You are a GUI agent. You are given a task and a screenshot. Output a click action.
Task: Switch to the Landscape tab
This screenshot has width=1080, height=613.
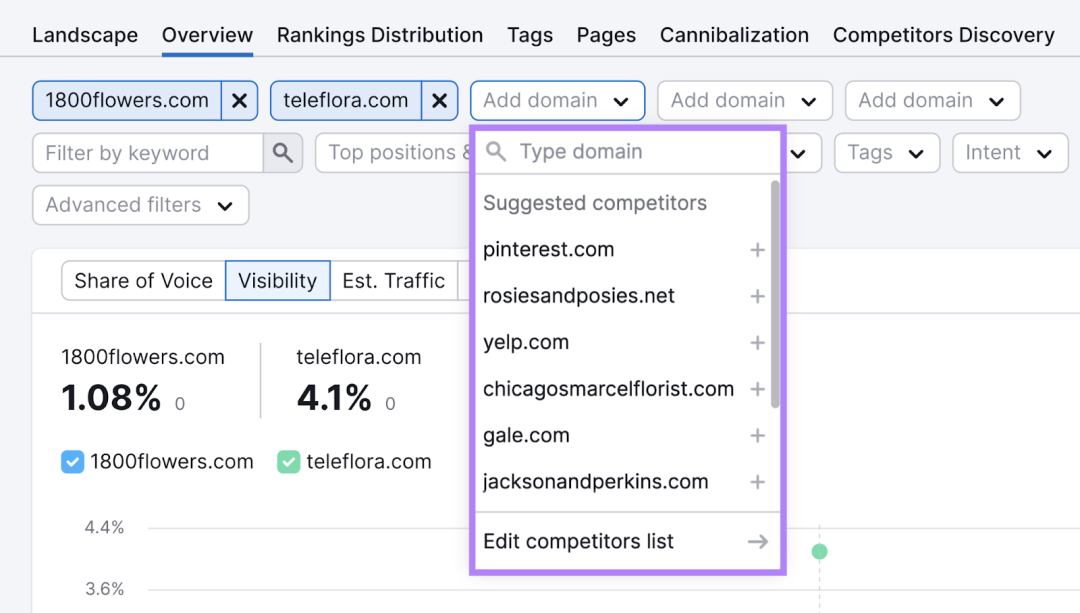85,35
